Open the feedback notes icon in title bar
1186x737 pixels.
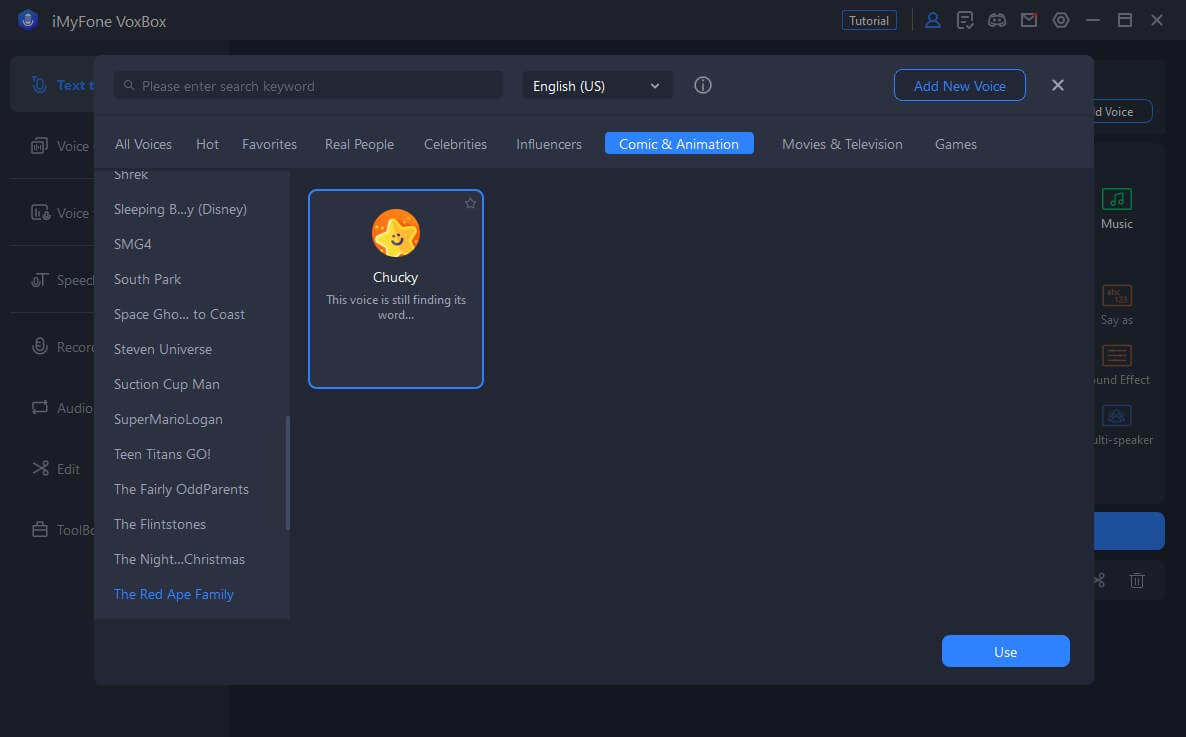tap(964, 20)
